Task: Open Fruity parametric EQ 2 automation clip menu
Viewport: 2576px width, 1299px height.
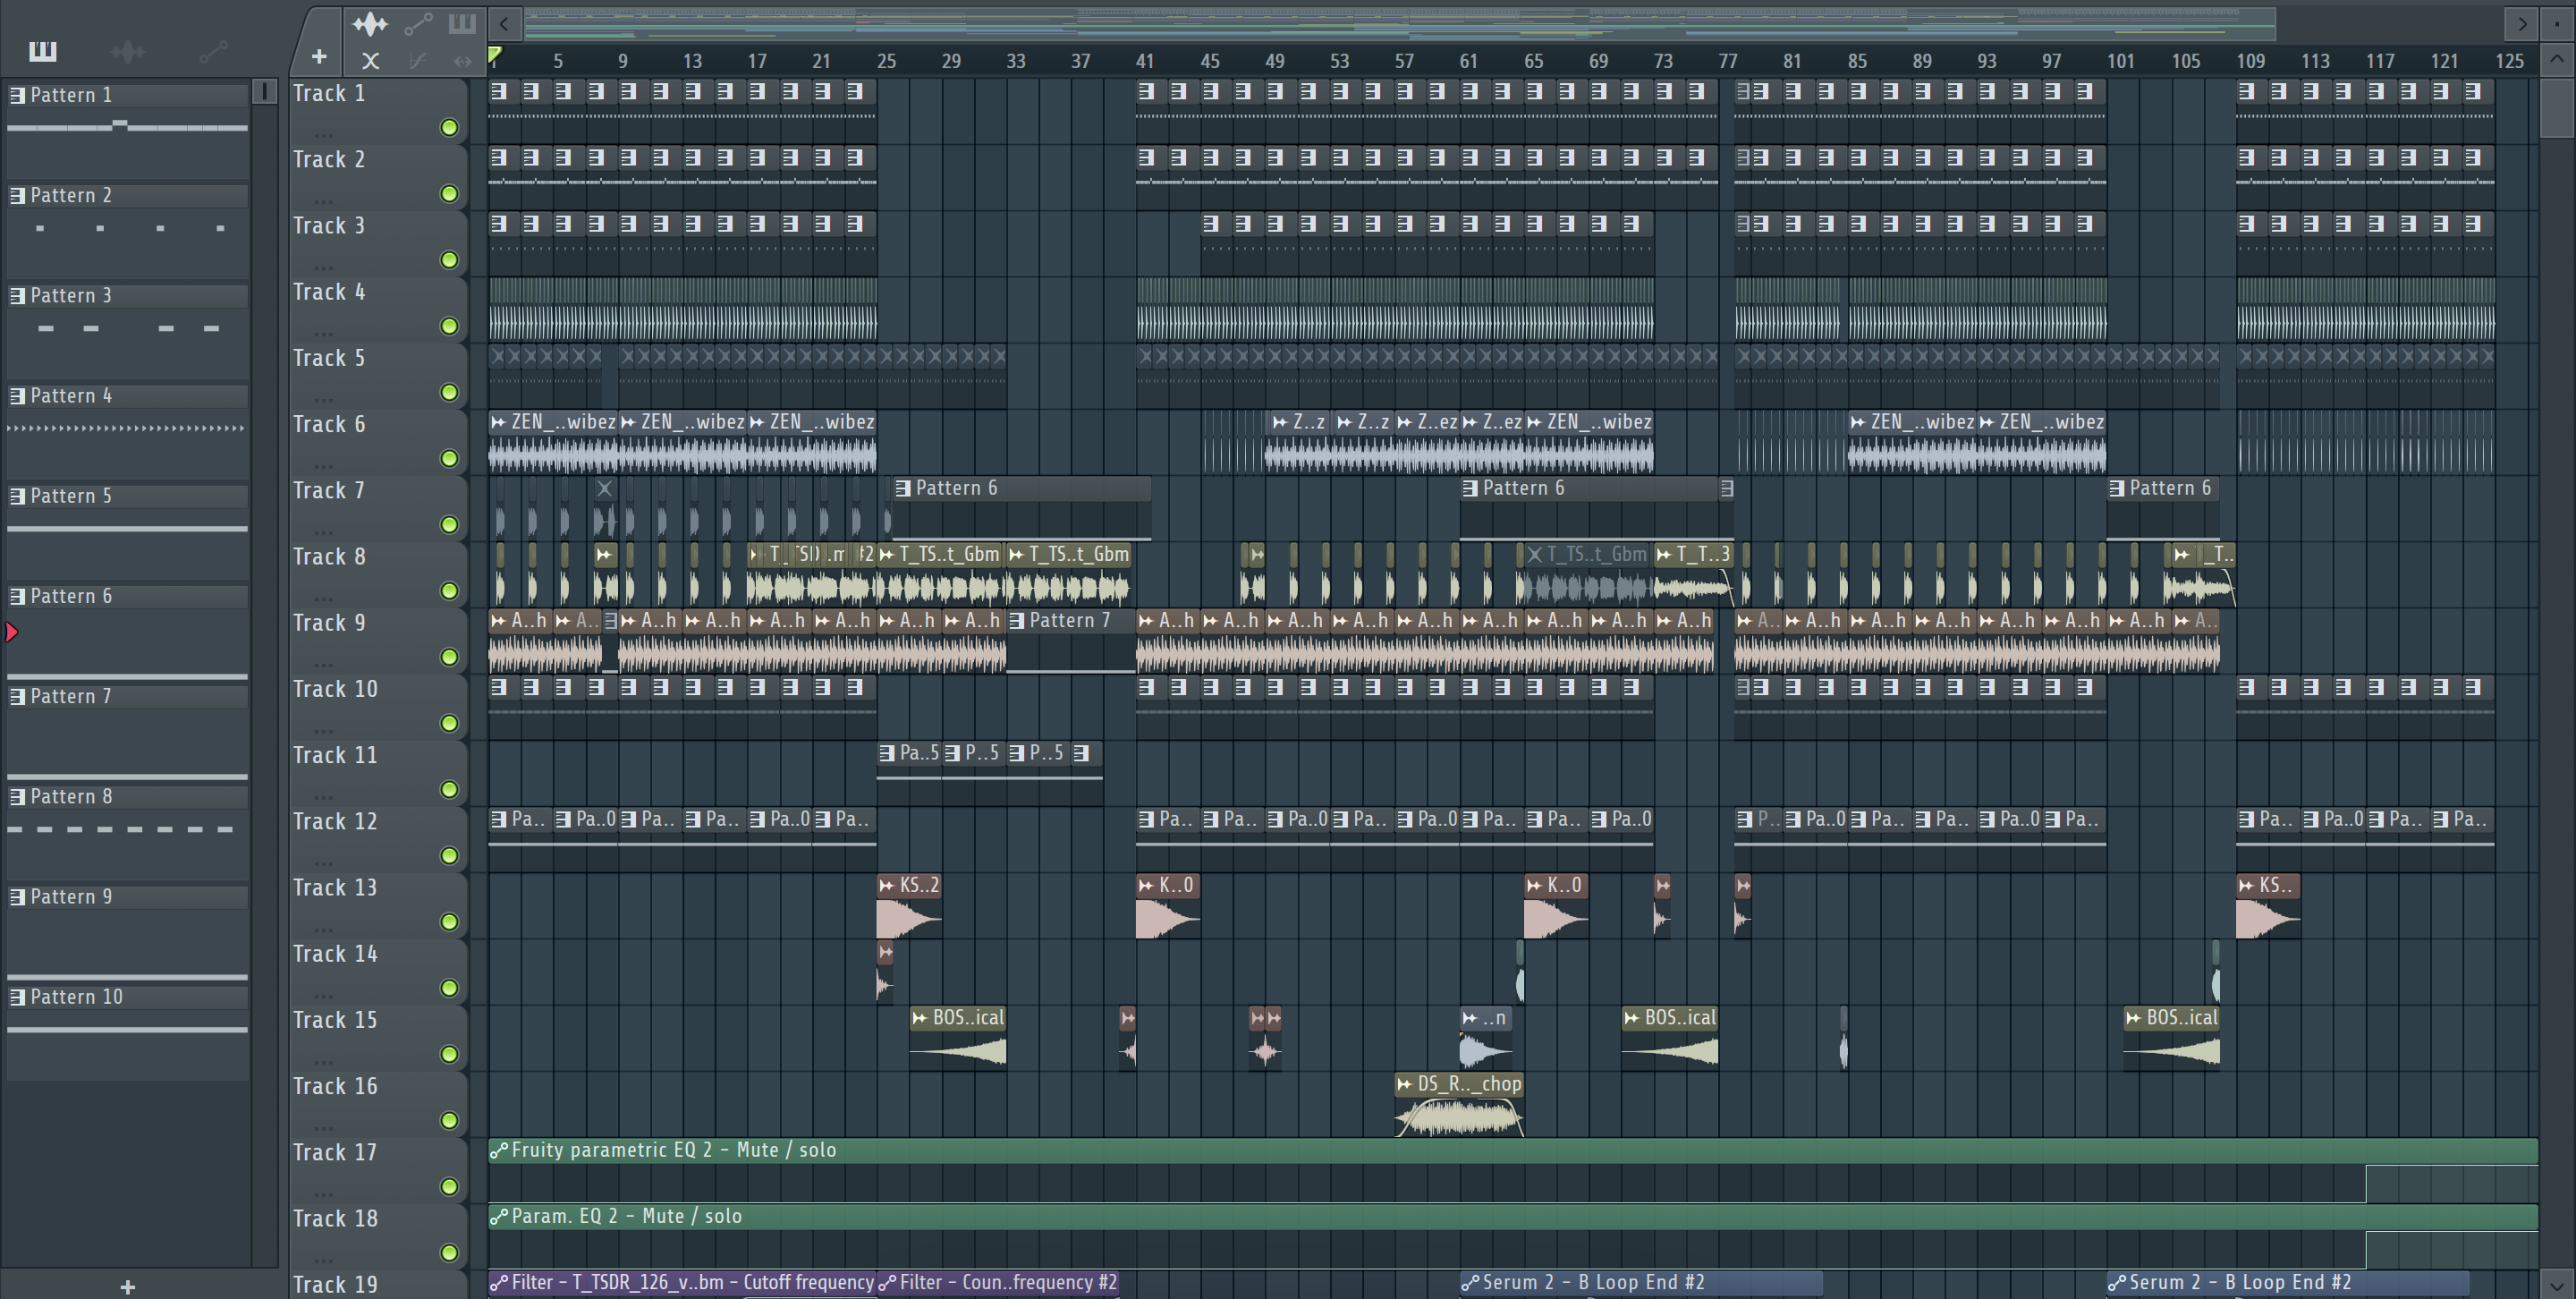Action: tap(498, 1150)
